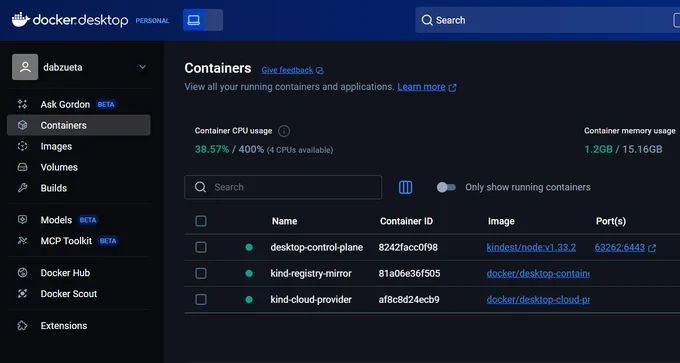Click the 1.2GB memory usage value

coord(598,150)
